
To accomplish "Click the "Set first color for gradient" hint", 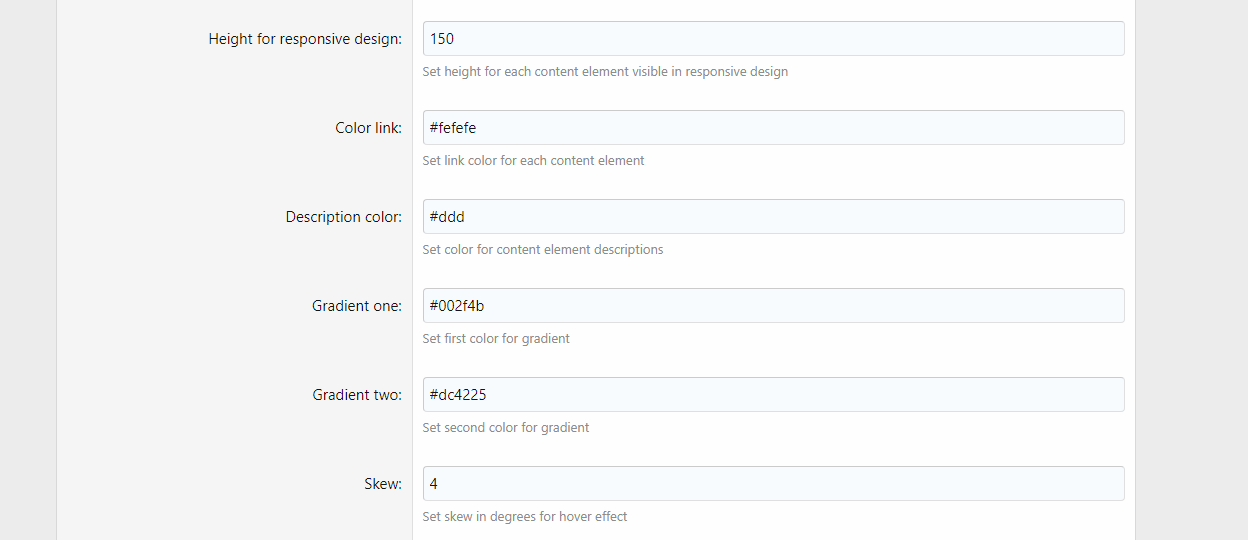I will (496, 339).
